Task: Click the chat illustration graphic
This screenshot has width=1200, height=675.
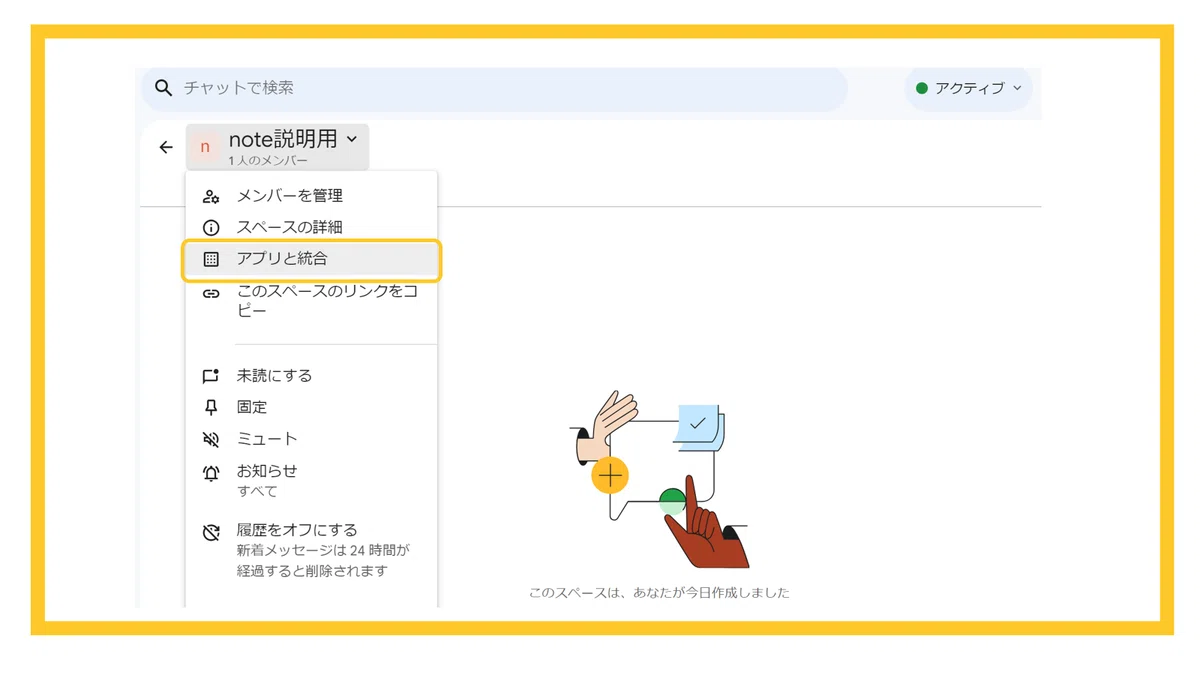Action: (x=662, y=480)
